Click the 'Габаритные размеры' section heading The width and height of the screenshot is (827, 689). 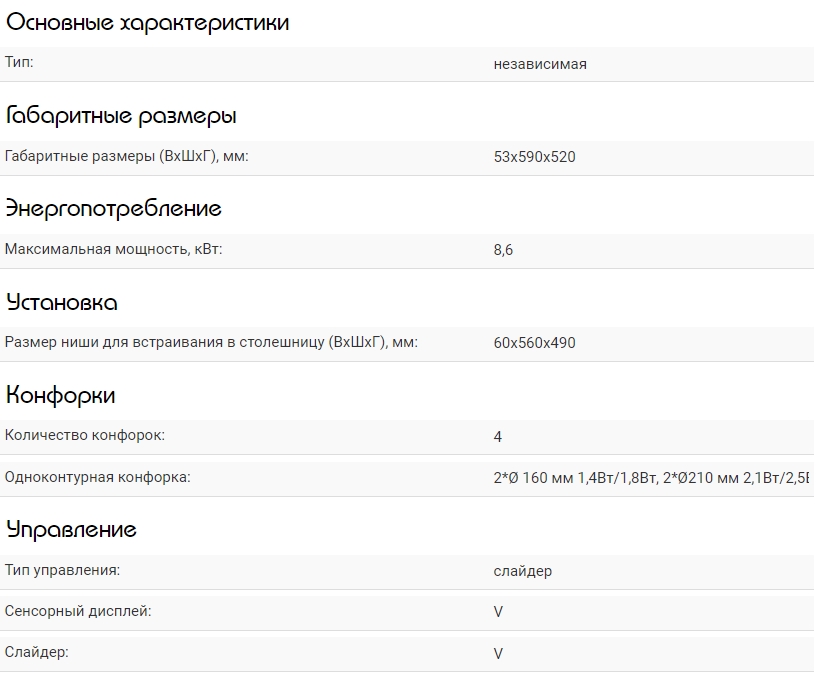point(121,116)
